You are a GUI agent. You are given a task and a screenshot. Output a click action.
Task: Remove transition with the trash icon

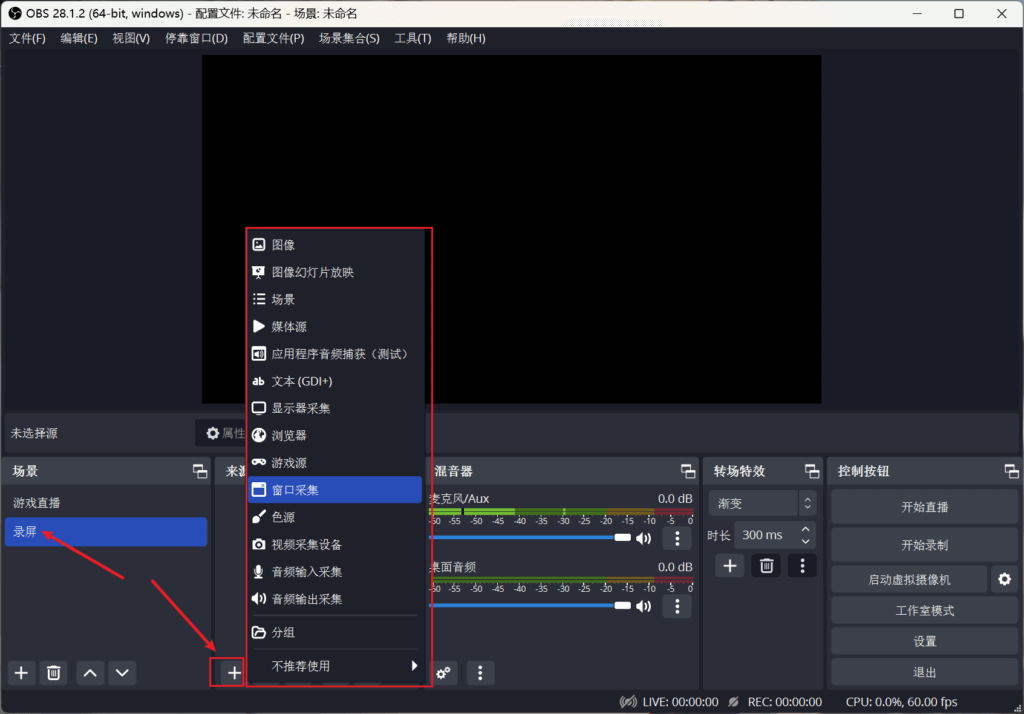coord(766,566)
